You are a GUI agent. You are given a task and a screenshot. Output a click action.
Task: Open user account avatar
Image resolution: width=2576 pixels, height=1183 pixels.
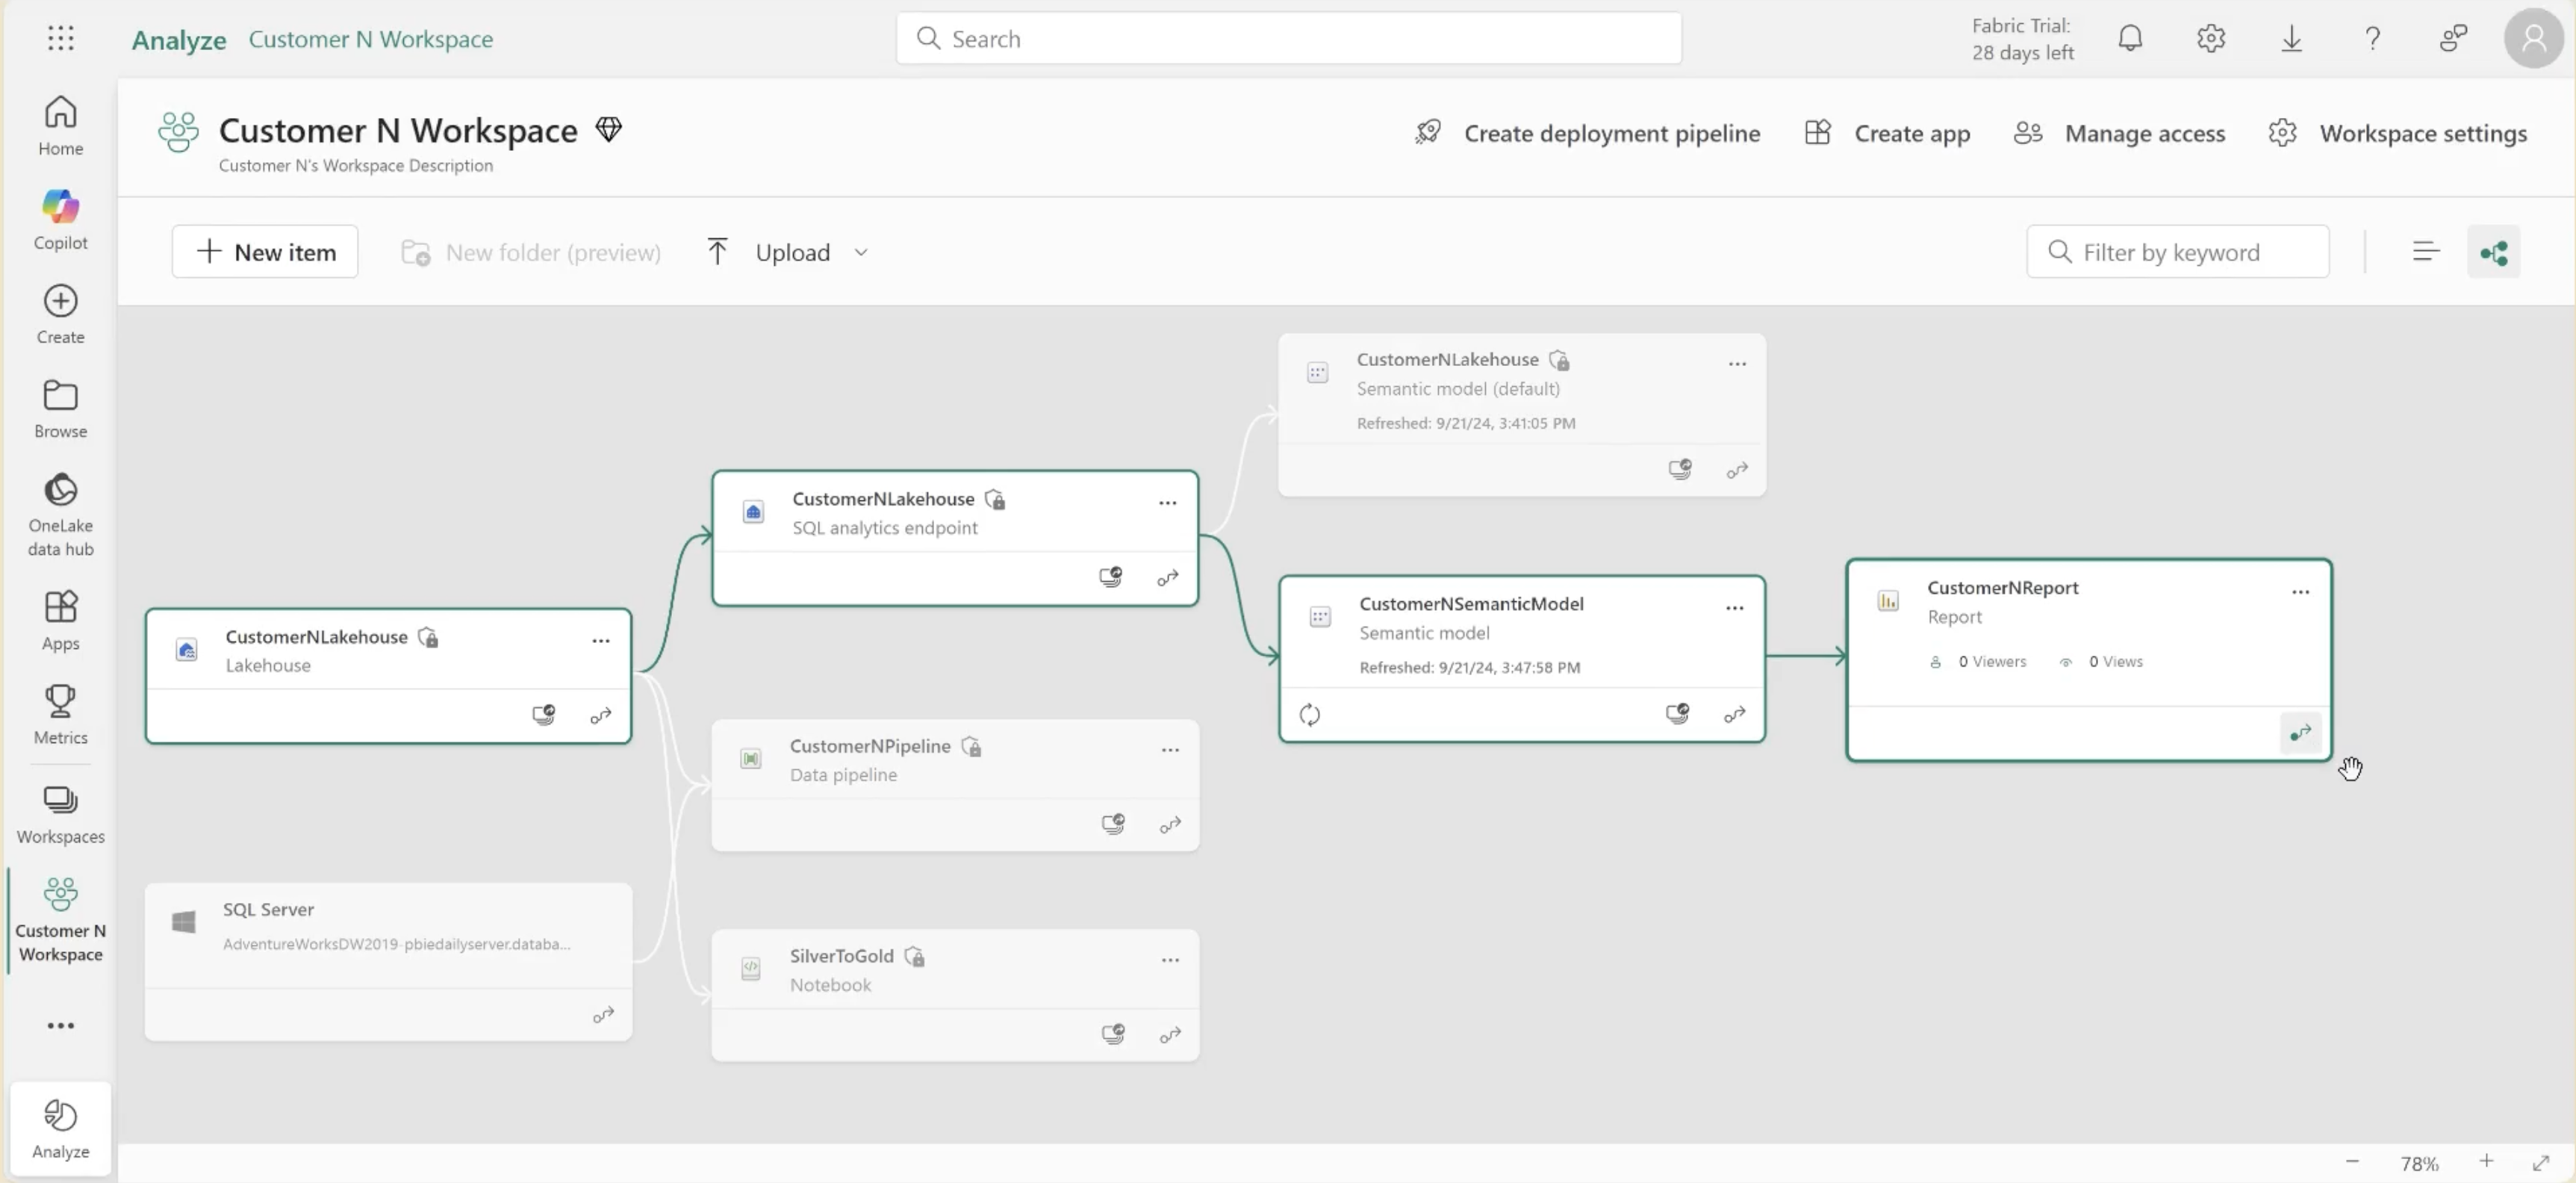[x=2533, y=38]
